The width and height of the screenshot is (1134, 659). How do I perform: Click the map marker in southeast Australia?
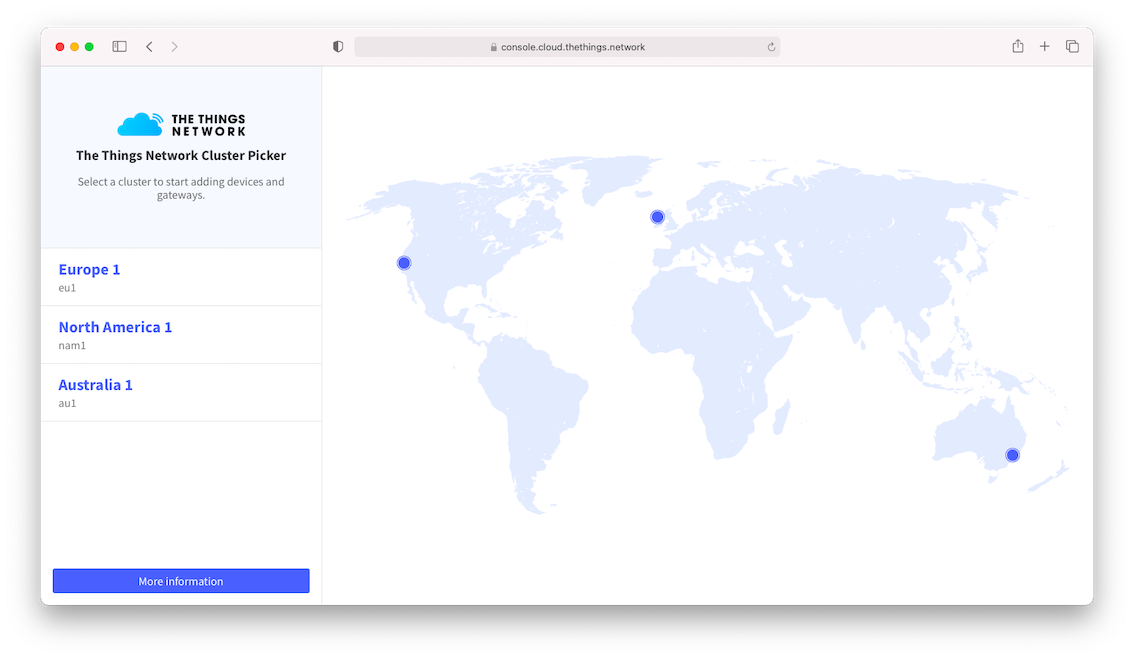tap(1012, 455)
